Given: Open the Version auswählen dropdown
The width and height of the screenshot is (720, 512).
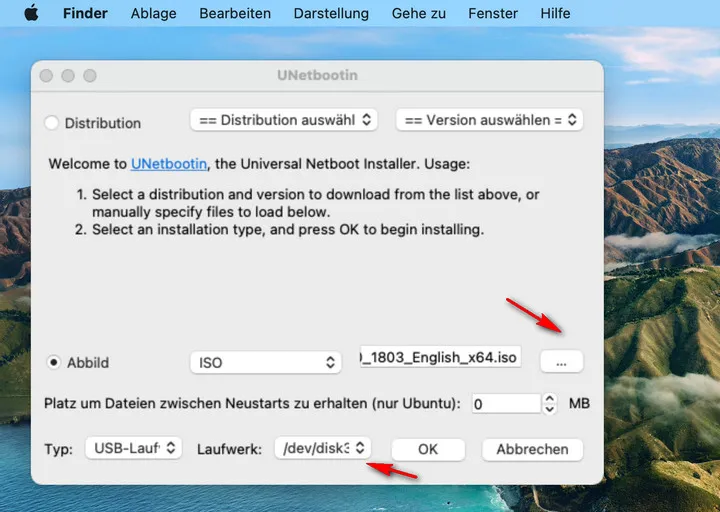Looking at the screenshot, I should point(489,120).
